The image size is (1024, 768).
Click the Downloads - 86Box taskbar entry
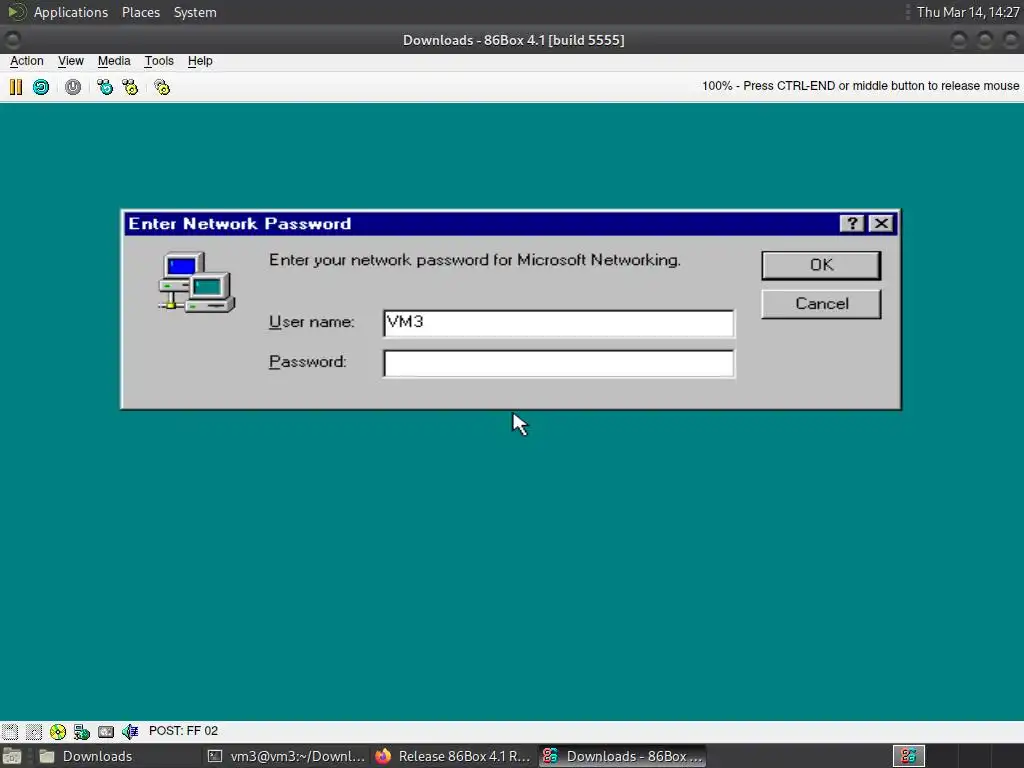[622, 756]
